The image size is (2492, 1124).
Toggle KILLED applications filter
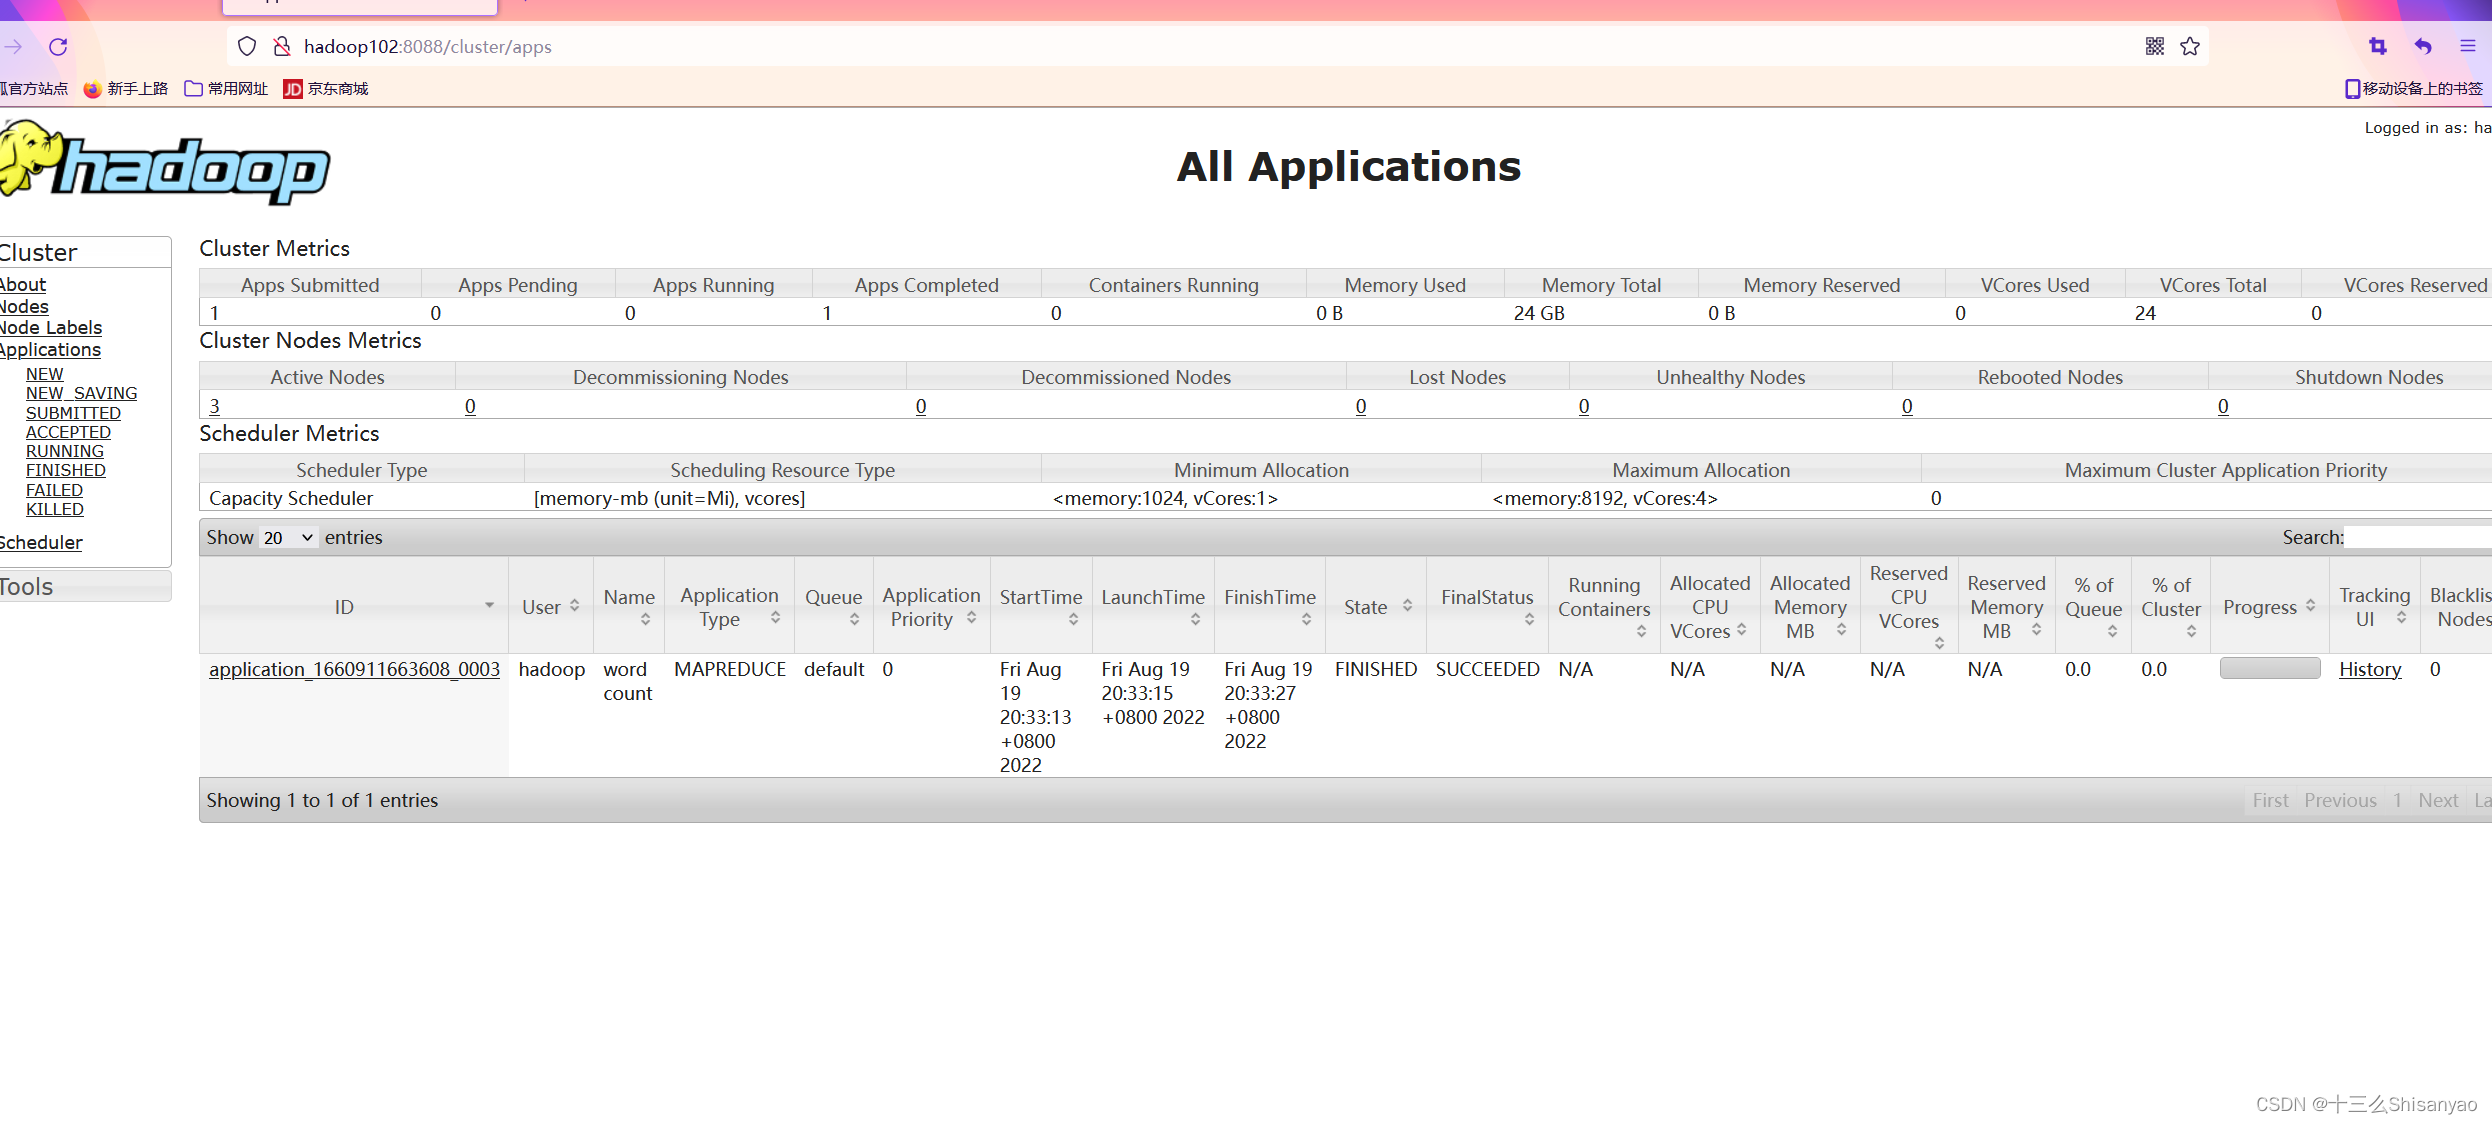[x=51, y=509]
